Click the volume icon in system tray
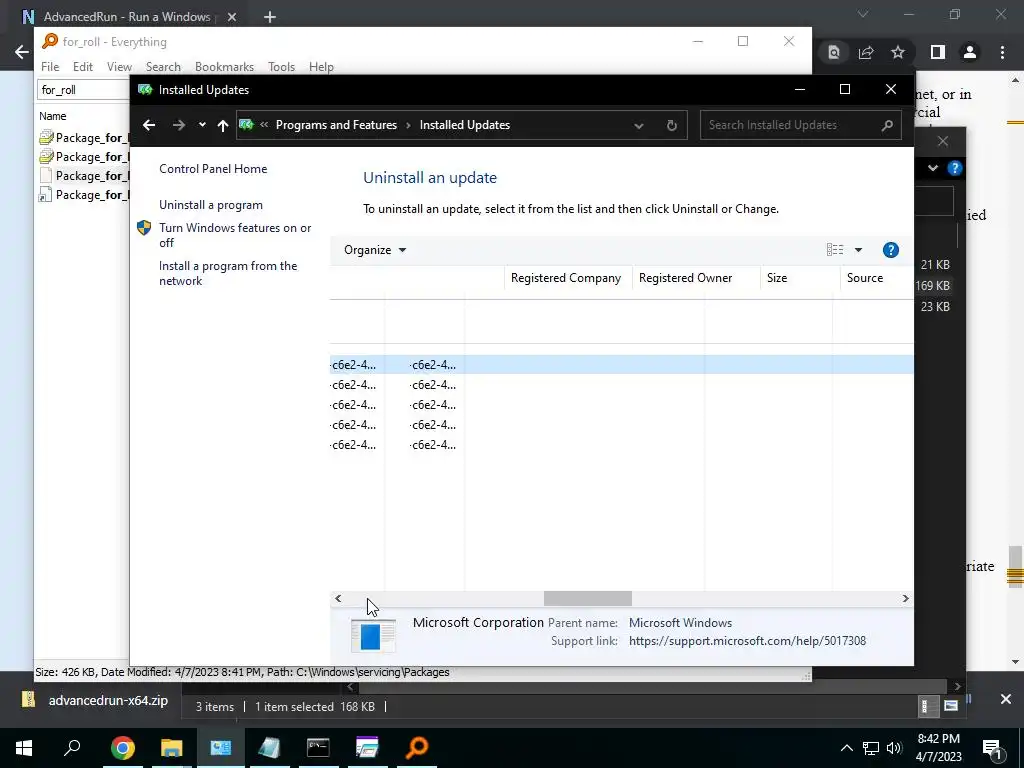 [894, 748]
